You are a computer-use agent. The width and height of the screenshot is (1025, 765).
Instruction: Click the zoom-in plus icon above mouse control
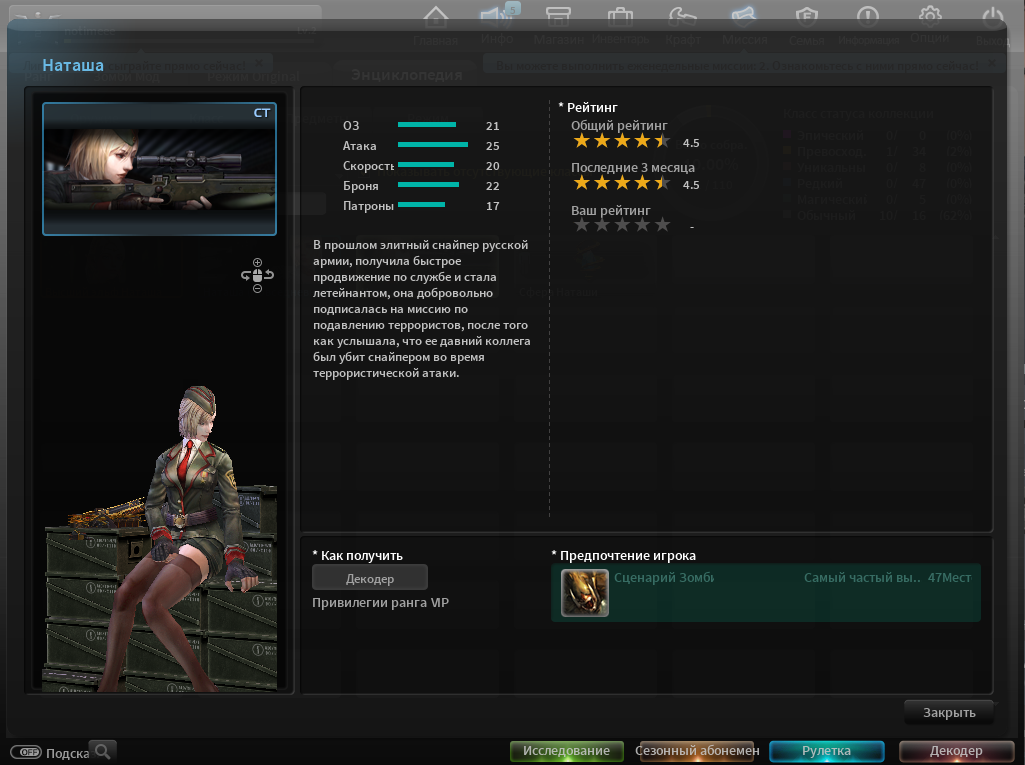pos(257,262)
